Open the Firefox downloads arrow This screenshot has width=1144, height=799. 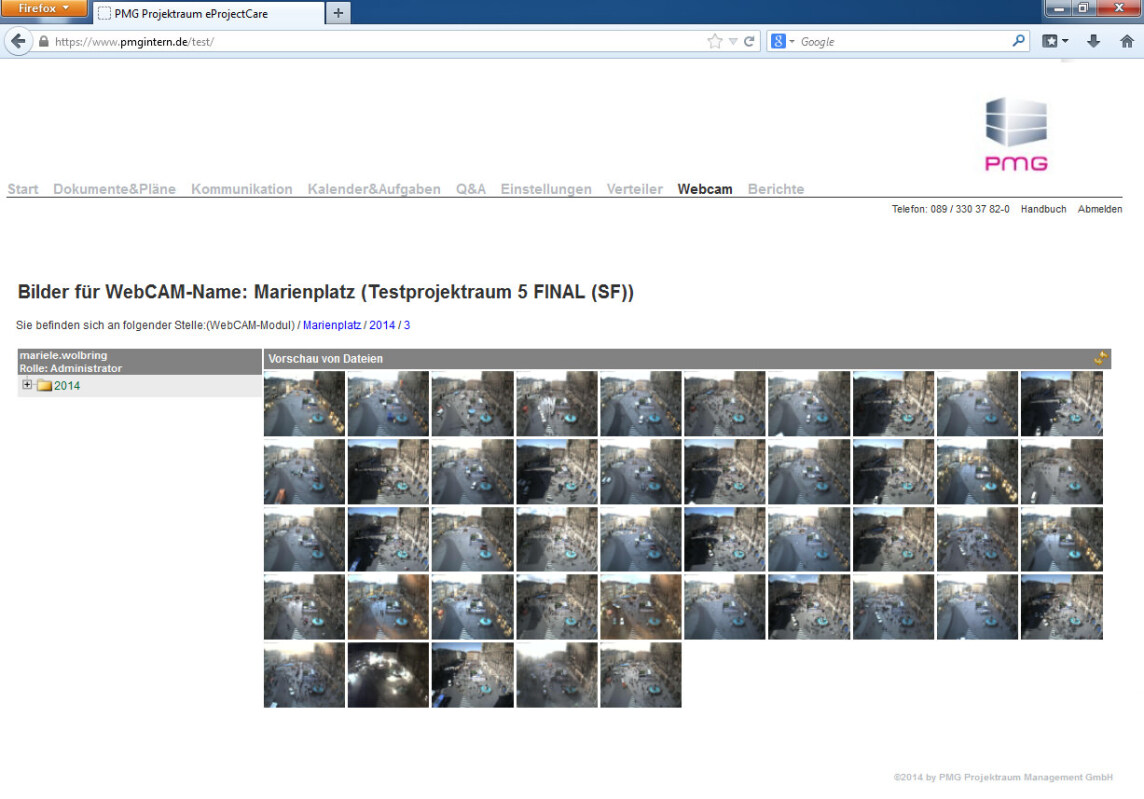pyautogui.click(x=1093, y=42)
